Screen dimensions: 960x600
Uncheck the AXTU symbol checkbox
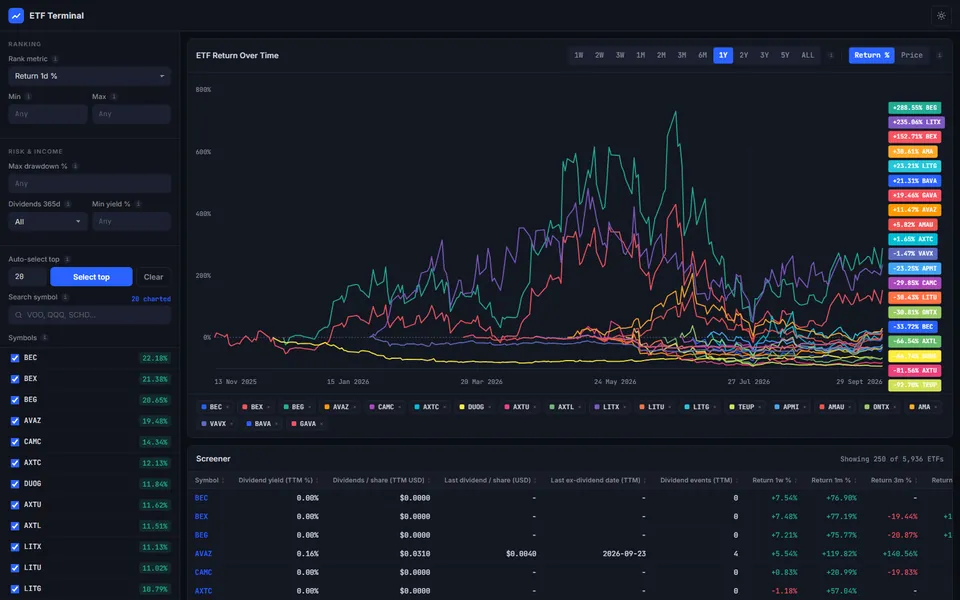[15, 505]
